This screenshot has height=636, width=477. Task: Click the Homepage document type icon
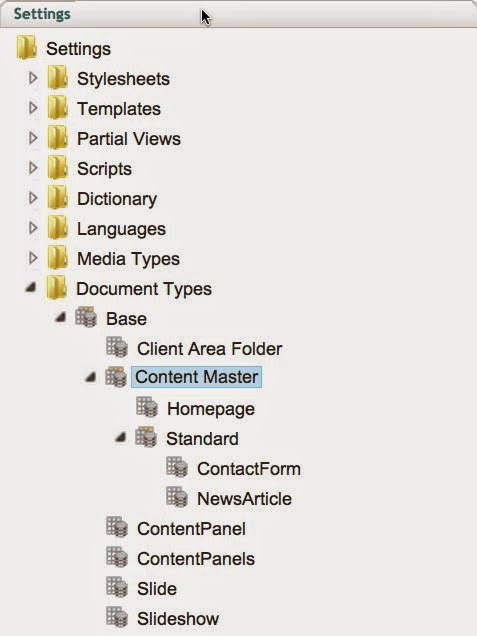tap(147, 407)
